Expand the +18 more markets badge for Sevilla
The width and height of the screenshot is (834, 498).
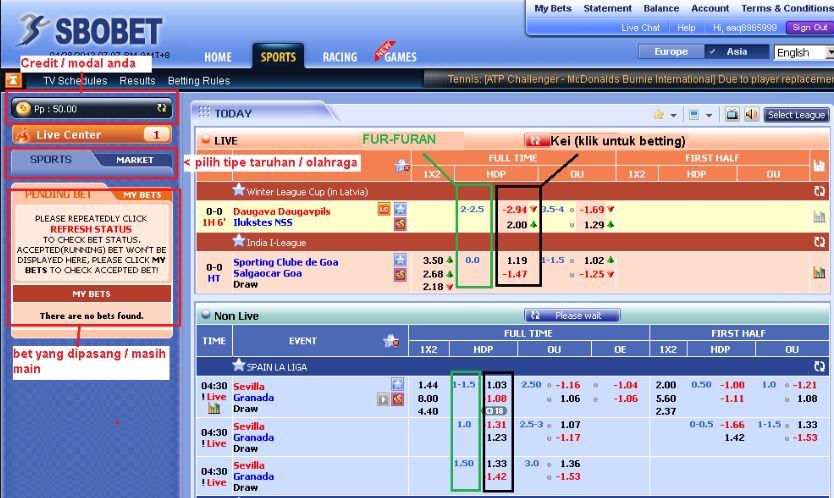coord(495,411)
